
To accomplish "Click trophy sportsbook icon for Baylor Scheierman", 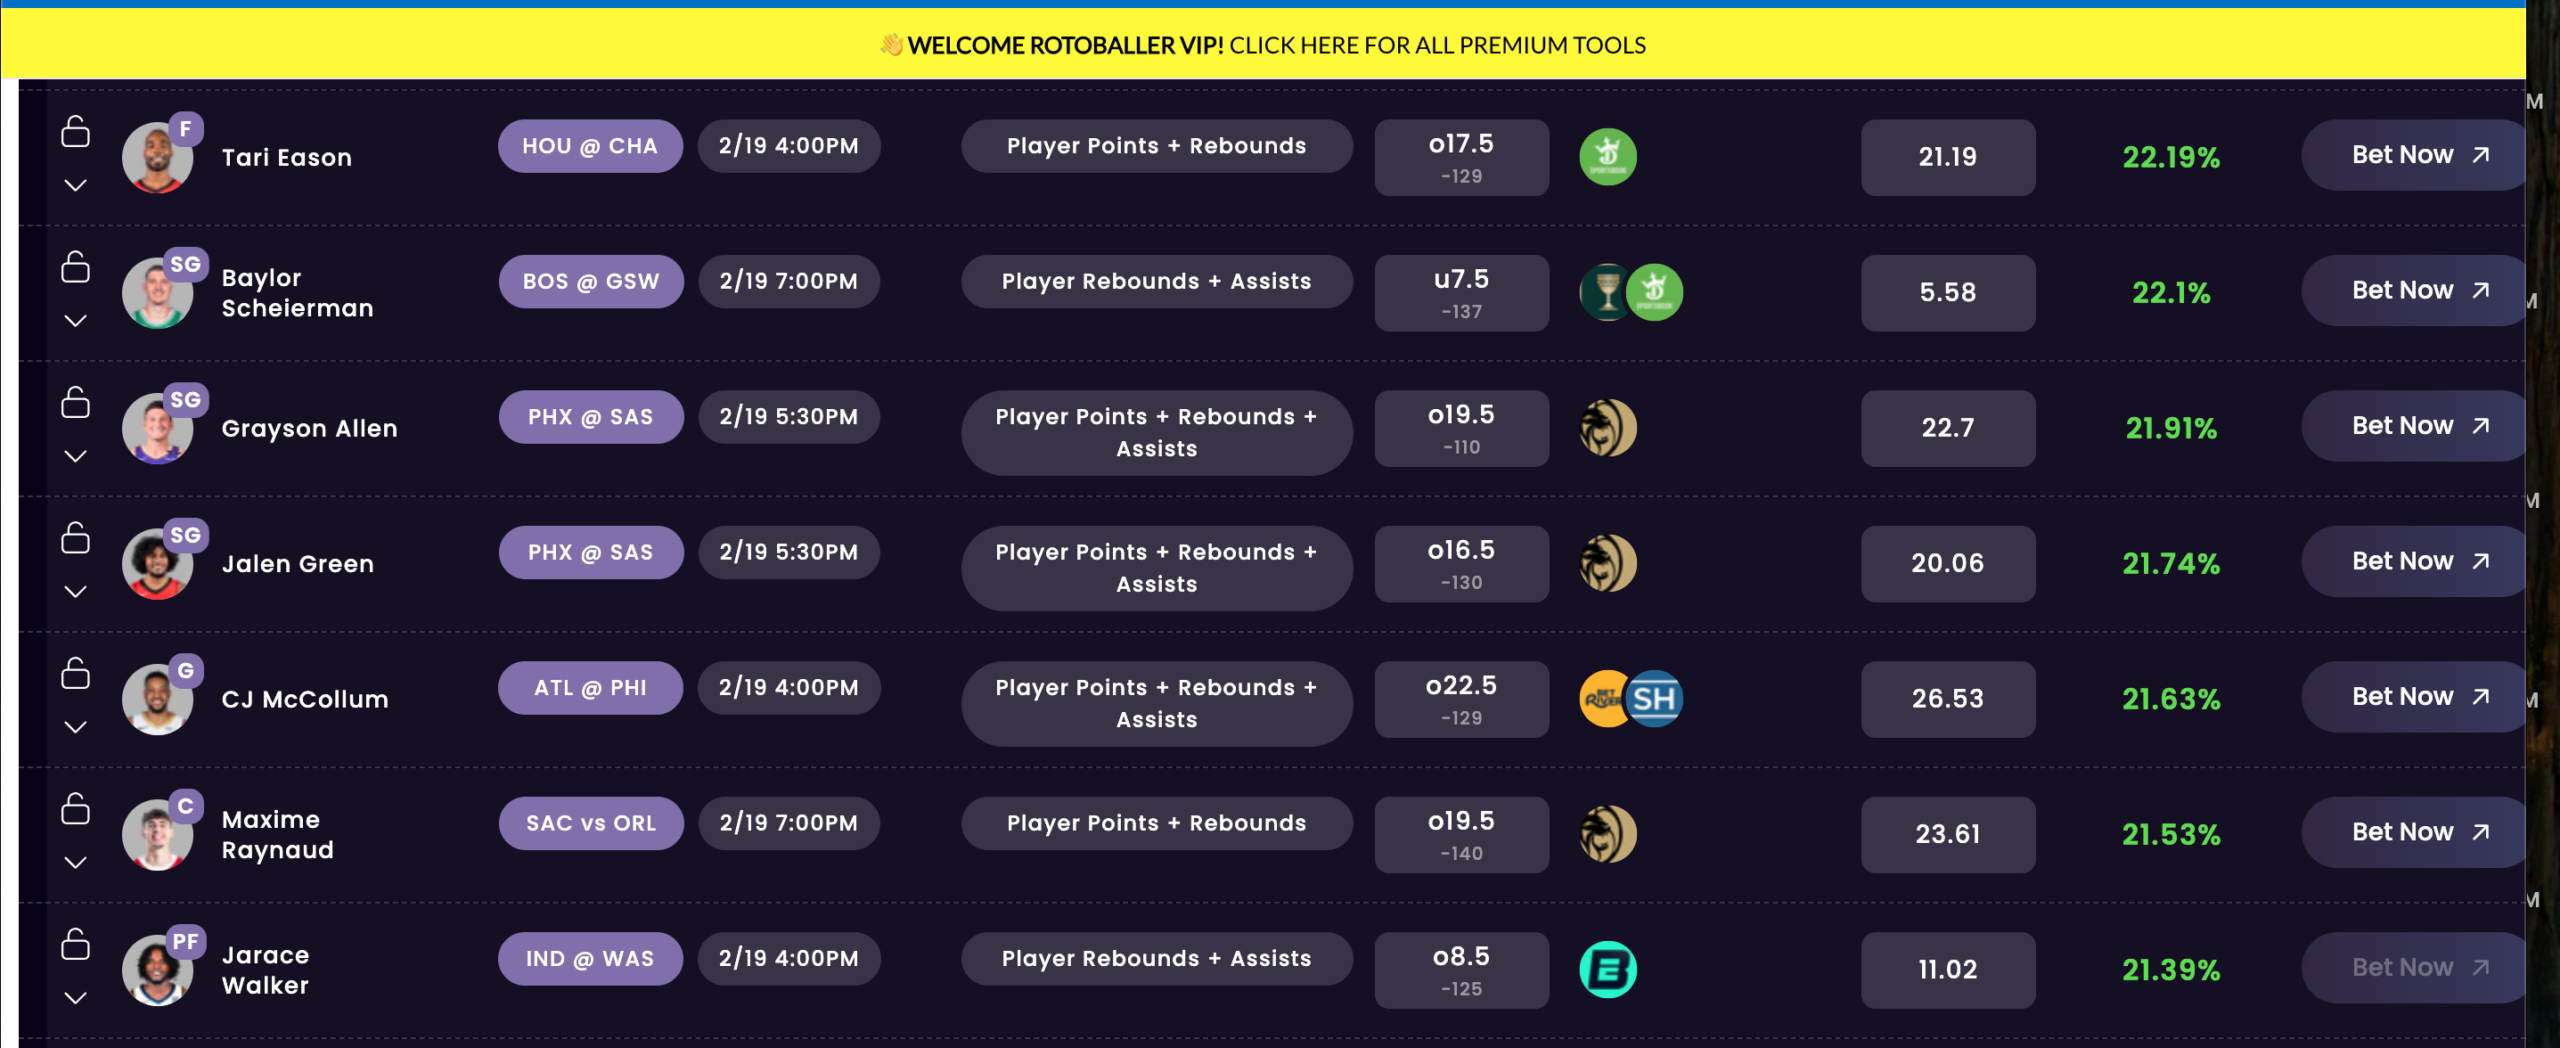I will pyautogui.click(x=1603, y=292).
